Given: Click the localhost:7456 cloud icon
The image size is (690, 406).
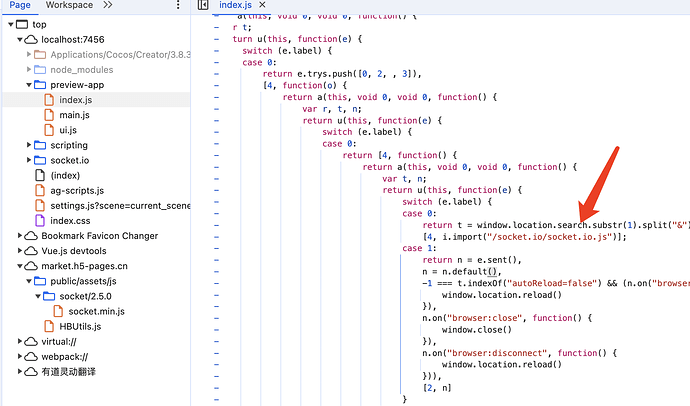Looking at the screenshot, I should pyautogui.click(x=31, y=40).
